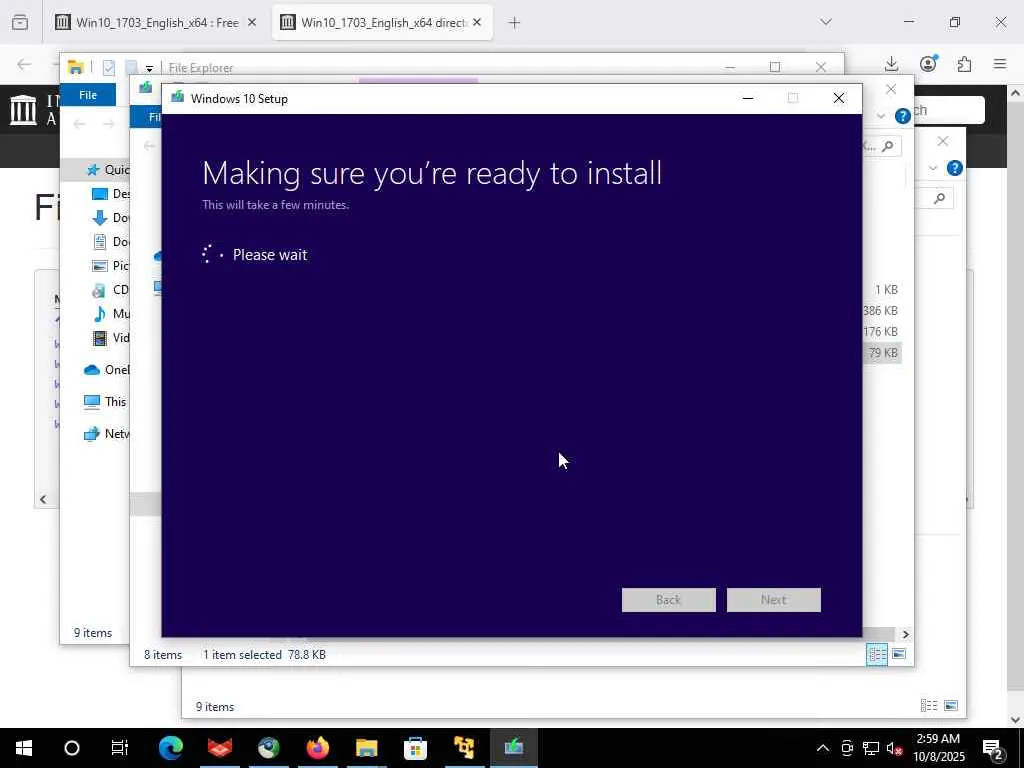The height and width of the screenshot is (768, 1024).
Task: Click the Internet Archive logo on the page
Action: [24, 109]
